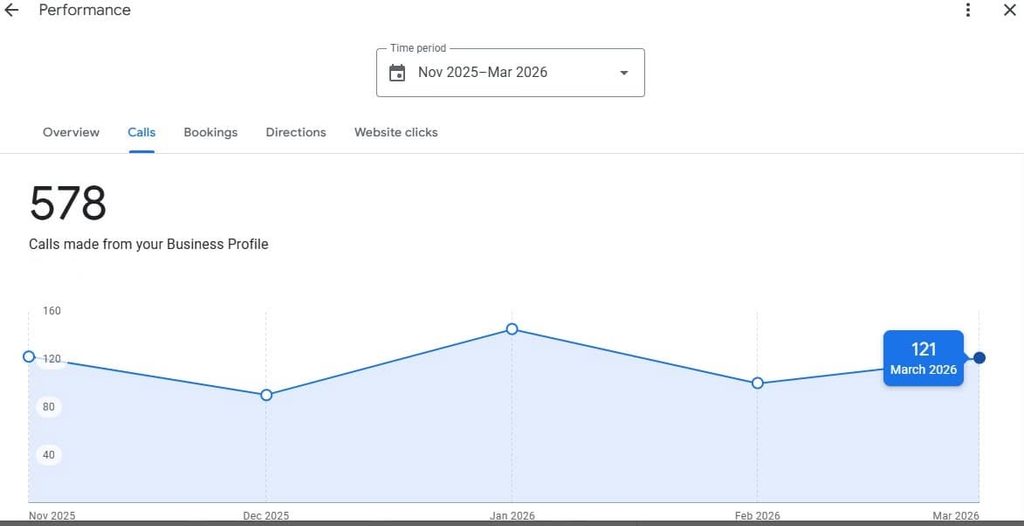Click the 160 y-axis label
Screen dimensions: 1024x526
click(x=52, y=310)
